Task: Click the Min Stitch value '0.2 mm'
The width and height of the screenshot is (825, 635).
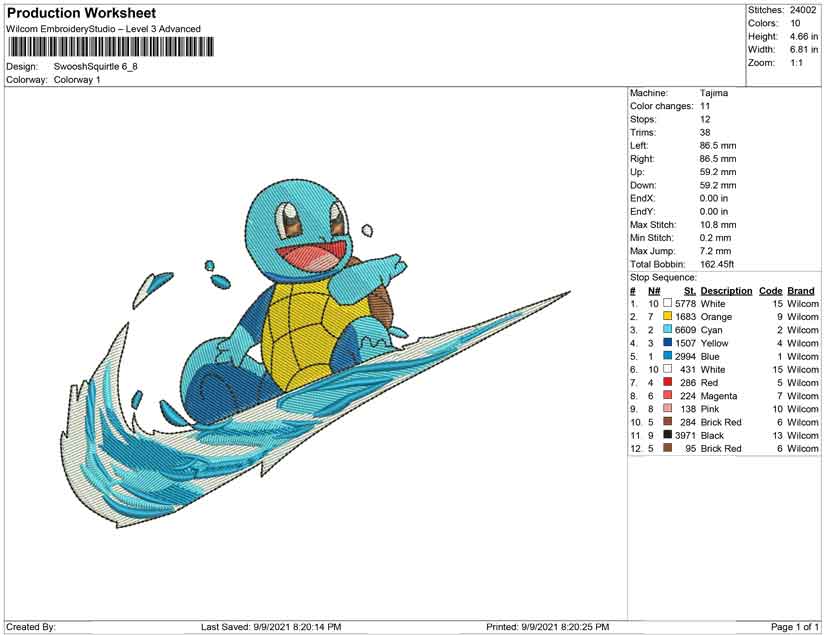Action: coord(716,238)
